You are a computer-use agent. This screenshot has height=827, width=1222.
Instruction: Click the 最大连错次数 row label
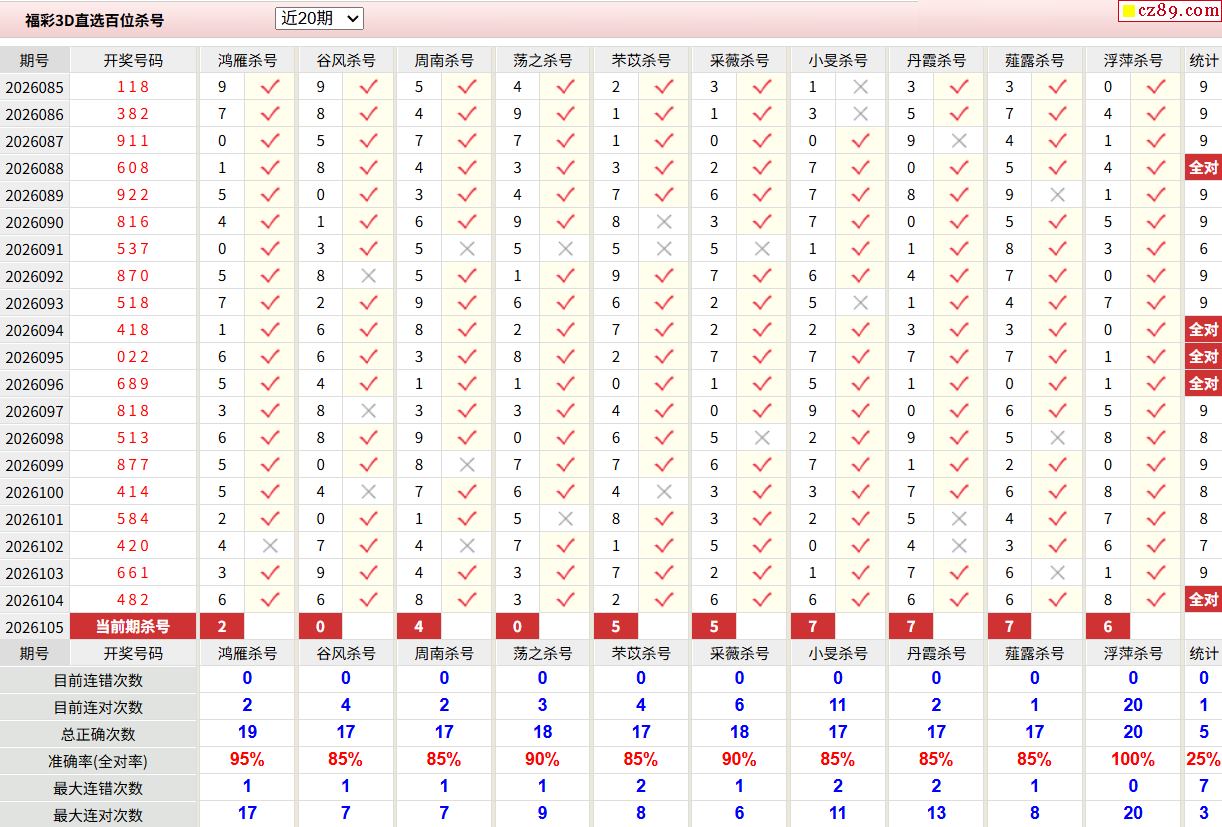[98, 788]
